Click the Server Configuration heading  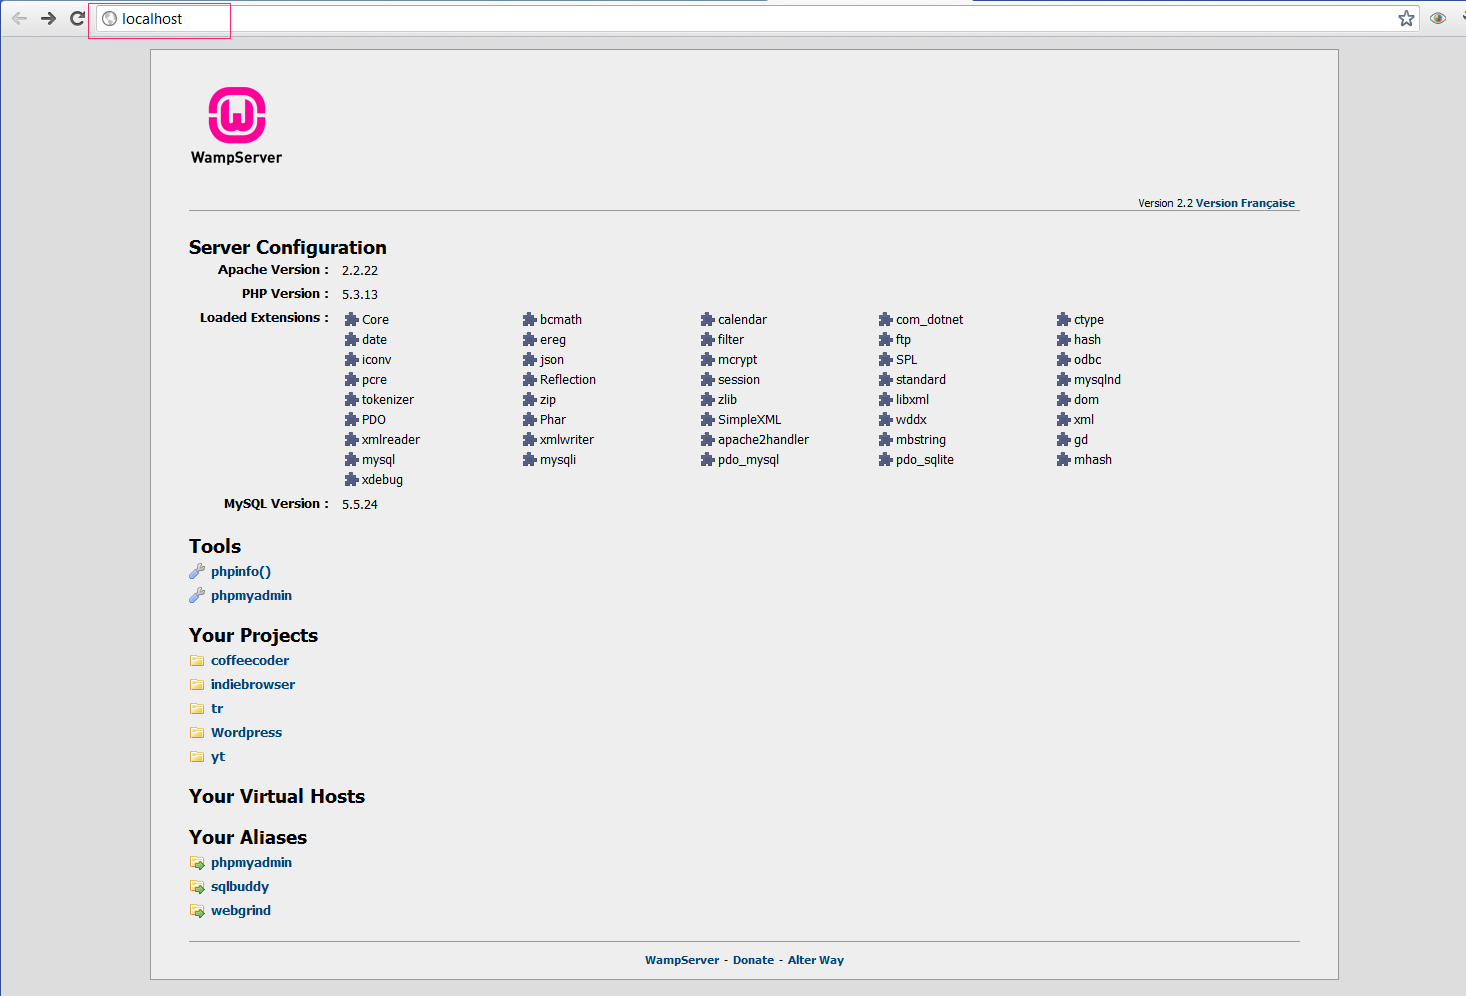288,248
